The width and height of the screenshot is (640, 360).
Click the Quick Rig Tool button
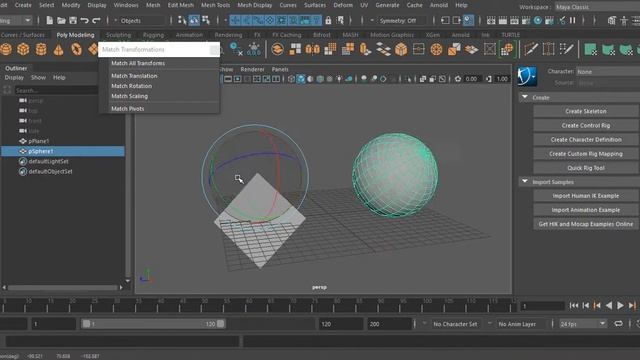pyautogui.click(x=586, y=168)
